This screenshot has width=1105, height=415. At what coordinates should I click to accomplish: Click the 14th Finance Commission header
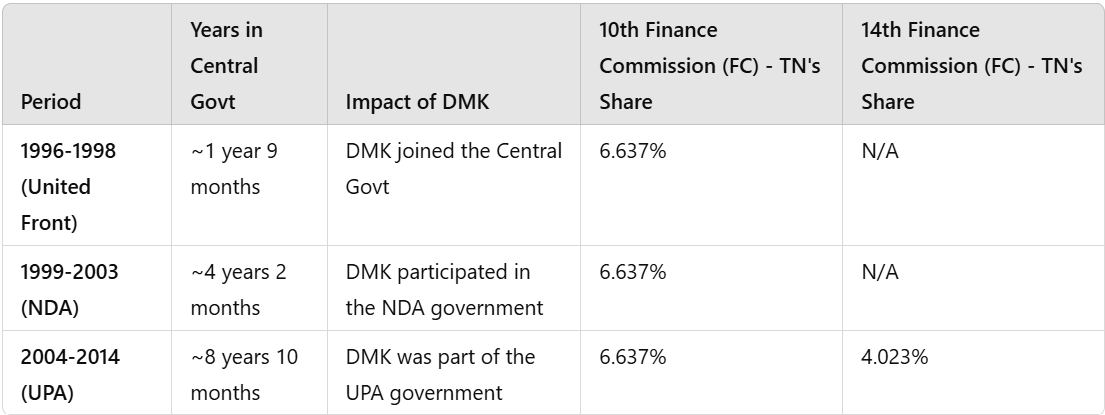pyautogui.click(x=971, y=66)
